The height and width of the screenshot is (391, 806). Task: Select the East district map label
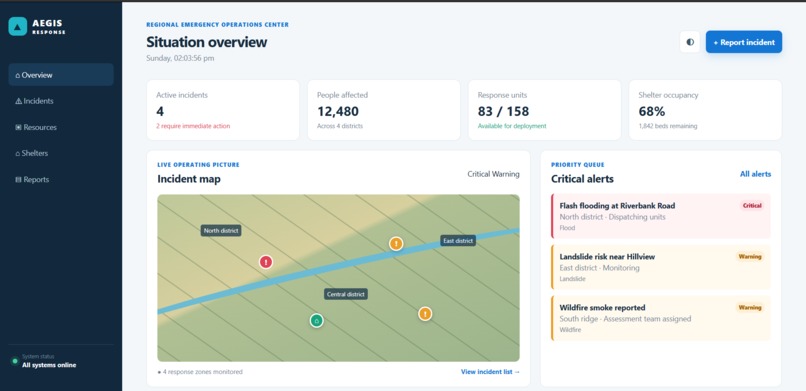point(458,240)
